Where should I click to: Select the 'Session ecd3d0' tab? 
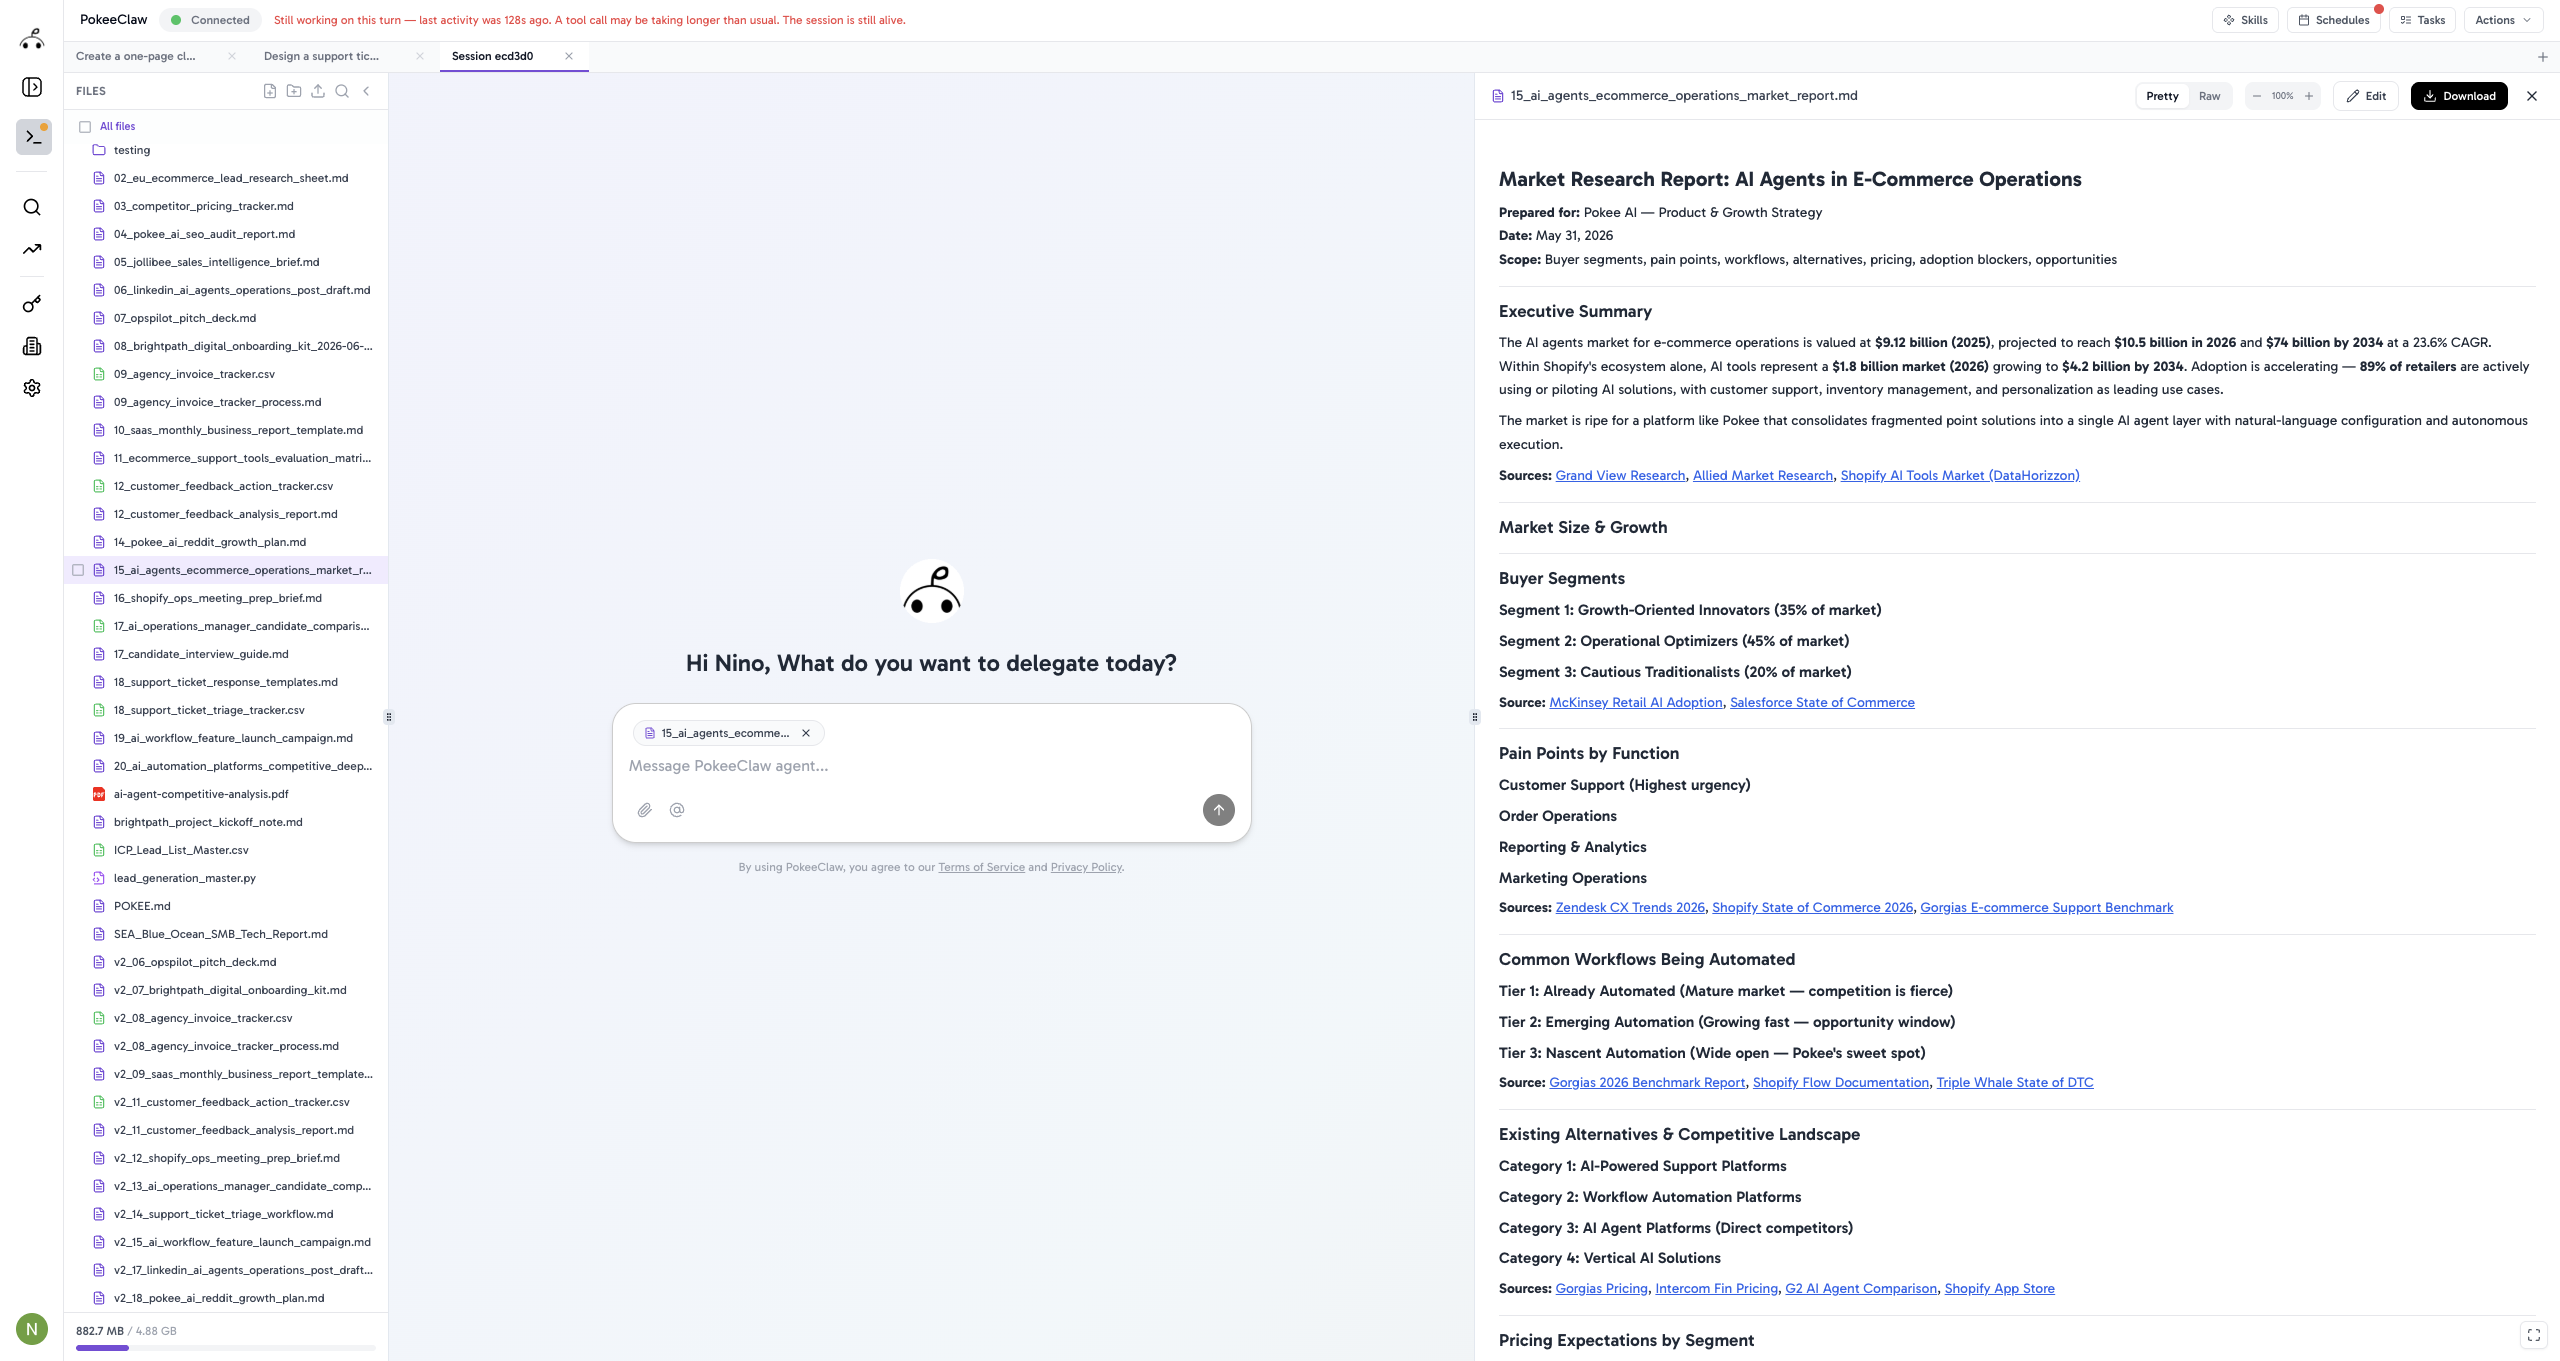tap(492, 56)
